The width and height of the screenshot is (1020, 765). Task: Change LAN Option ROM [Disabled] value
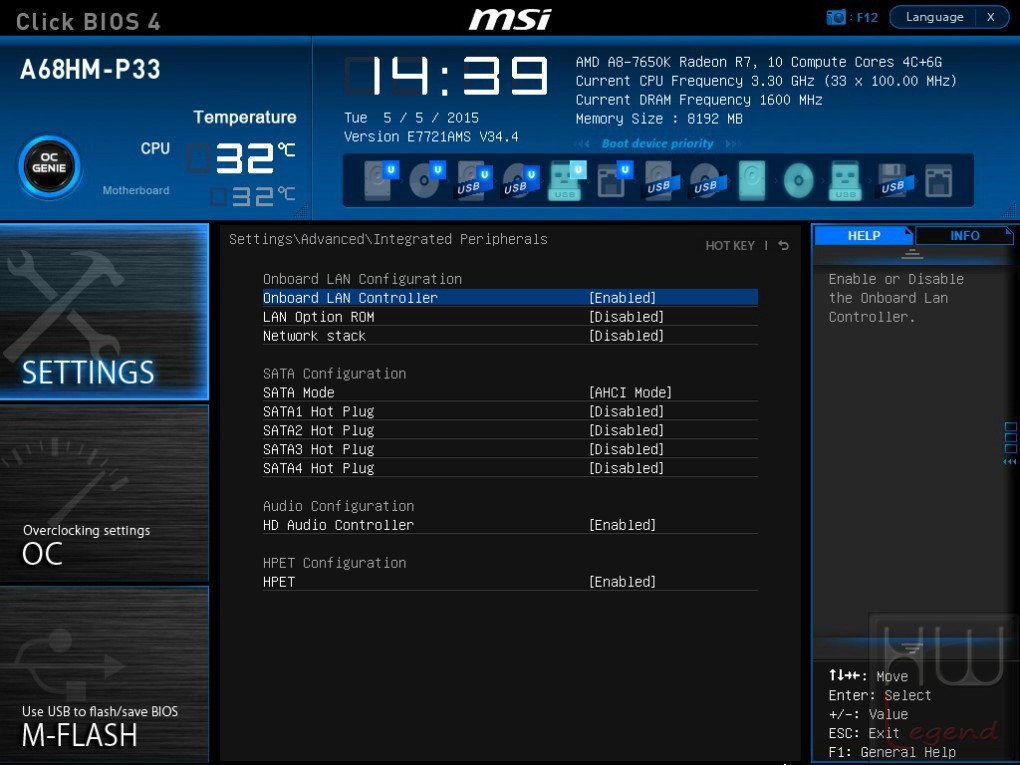(626, 317)
